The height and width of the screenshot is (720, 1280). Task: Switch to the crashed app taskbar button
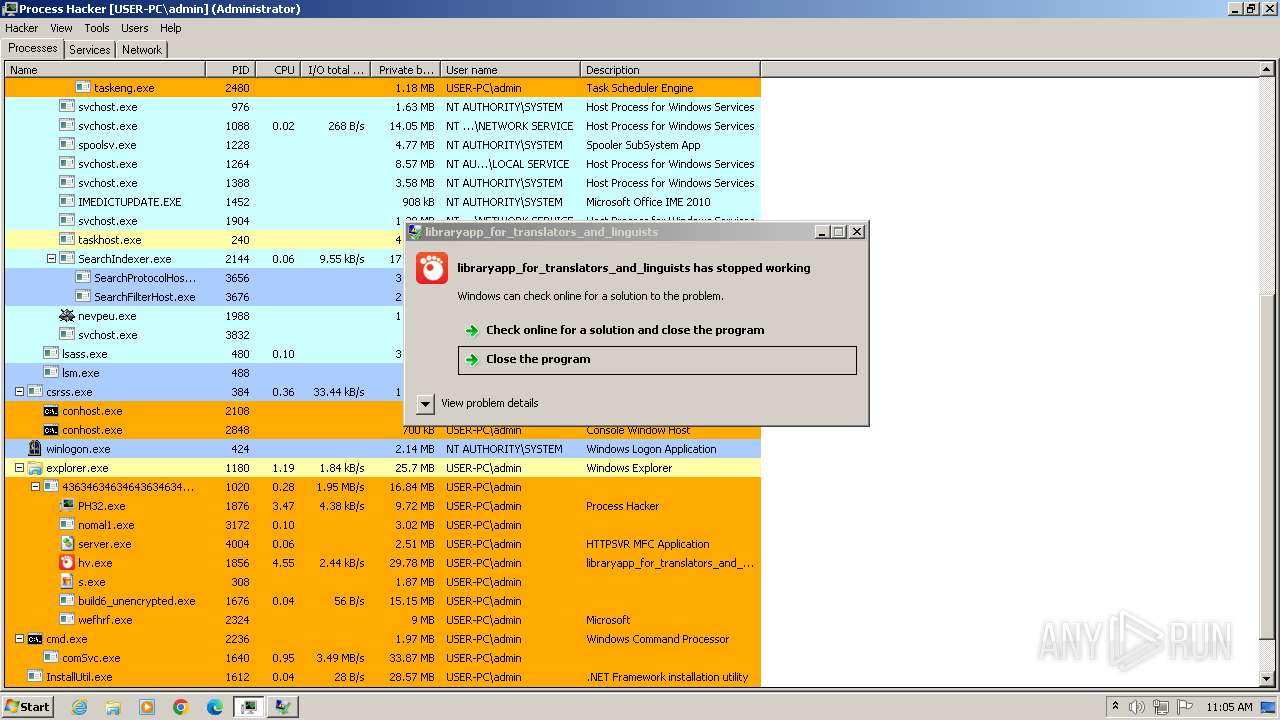click(x=283, y=707)
